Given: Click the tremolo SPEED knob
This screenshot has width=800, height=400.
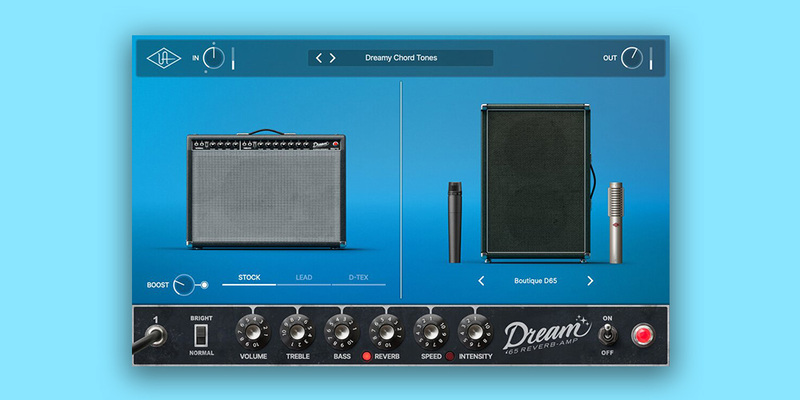Looking at the screenshot, I should [430, 331].
